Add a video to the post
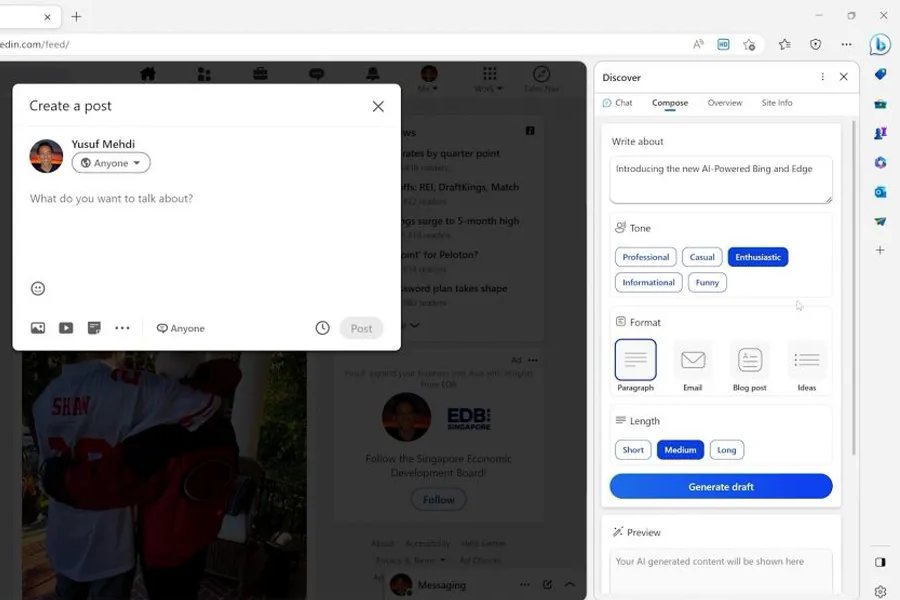Image resolution: width=900 pixels, height=600 pixels. [x=66, y=328]
